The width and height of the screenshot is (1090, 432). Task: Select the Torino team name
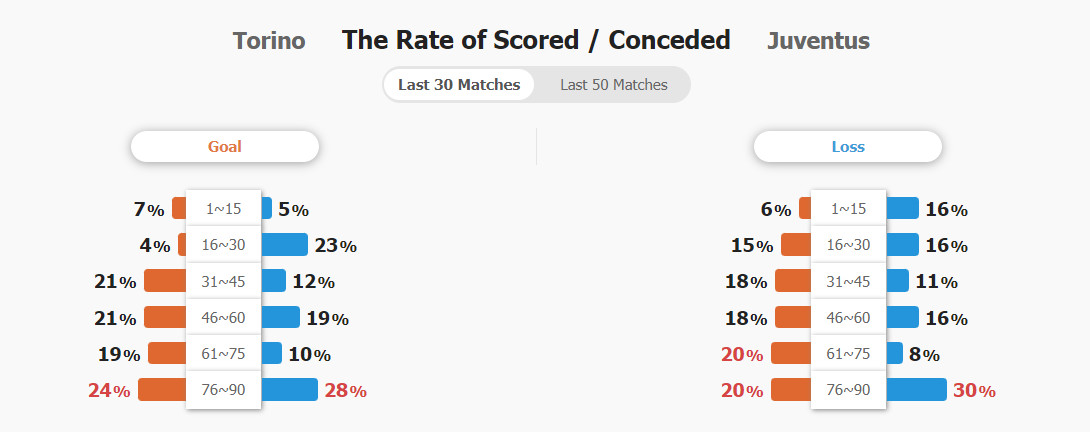269,41
